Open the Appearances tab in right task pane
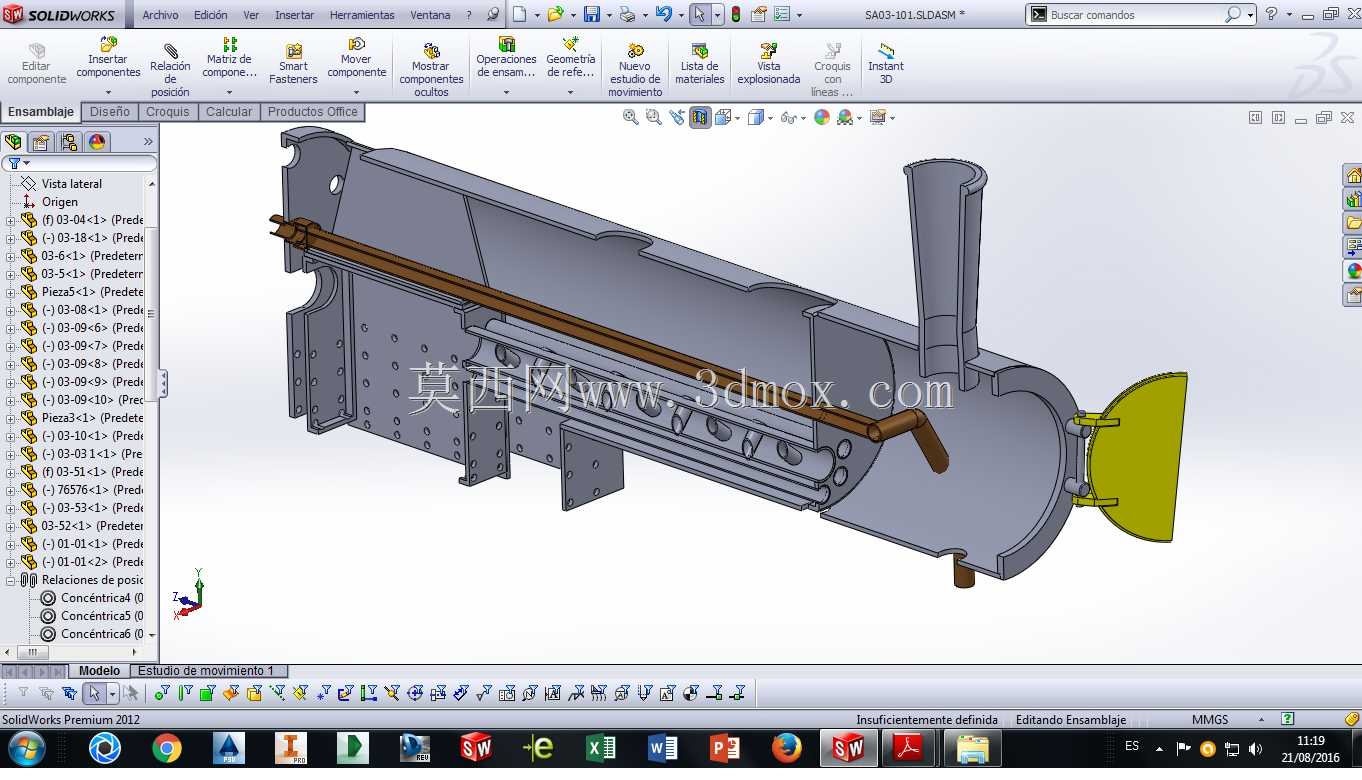The width and height of the screenshot is (1362, 780). (1353, 271)
